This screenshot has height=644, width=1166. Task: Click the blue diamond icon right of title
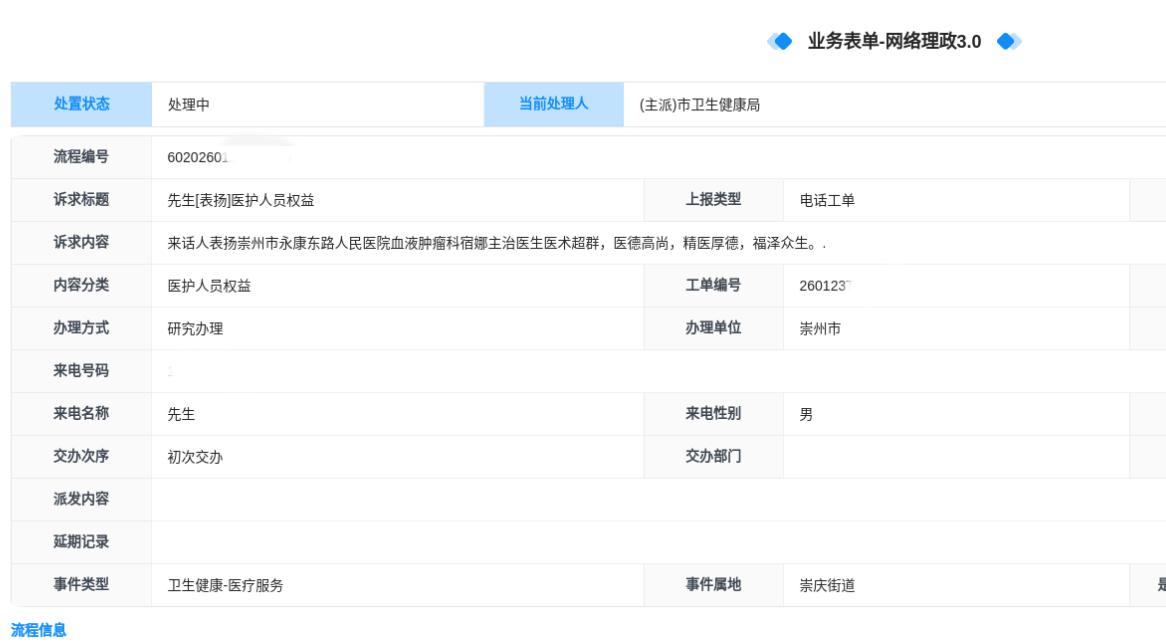[x=1009, y=41]
